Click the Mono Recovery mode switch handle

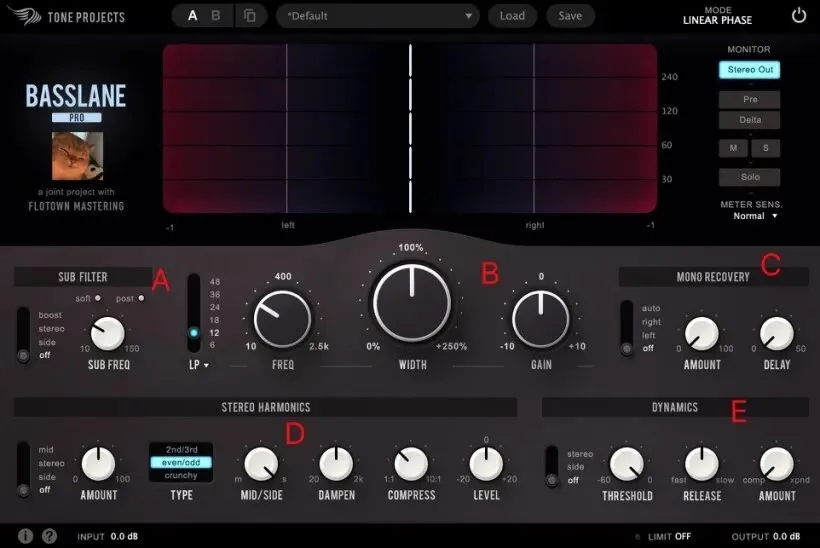click(627, 348)
